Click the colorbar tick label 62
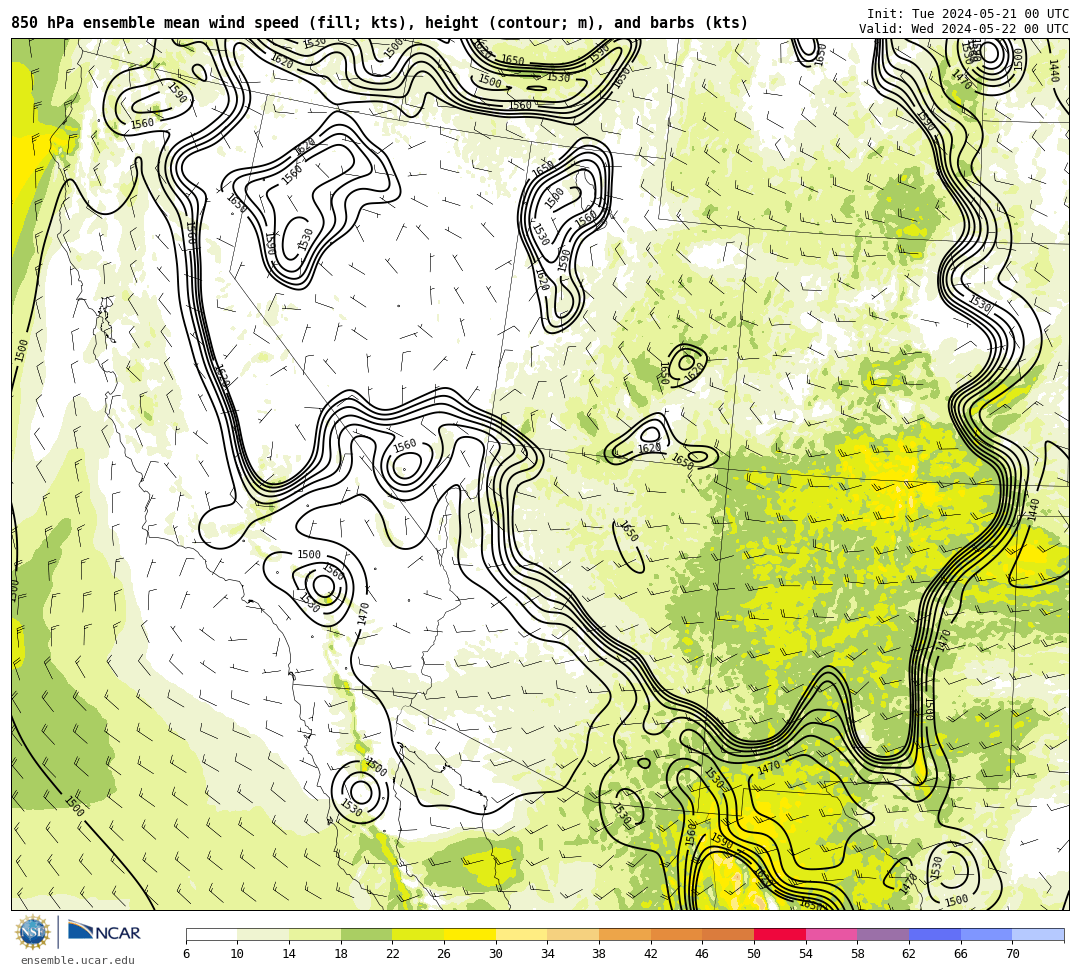 (x=909, y=954)
